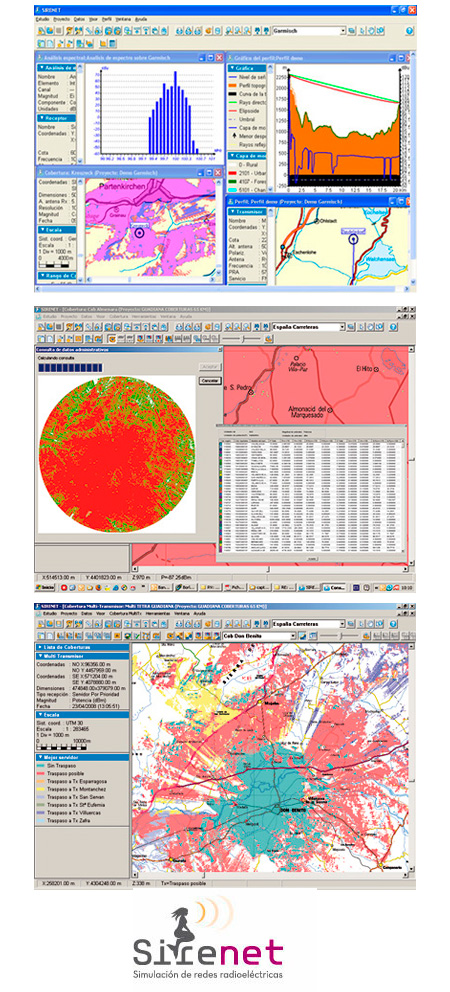Click the Z:970 m status bar field

[x=141, y=577]
